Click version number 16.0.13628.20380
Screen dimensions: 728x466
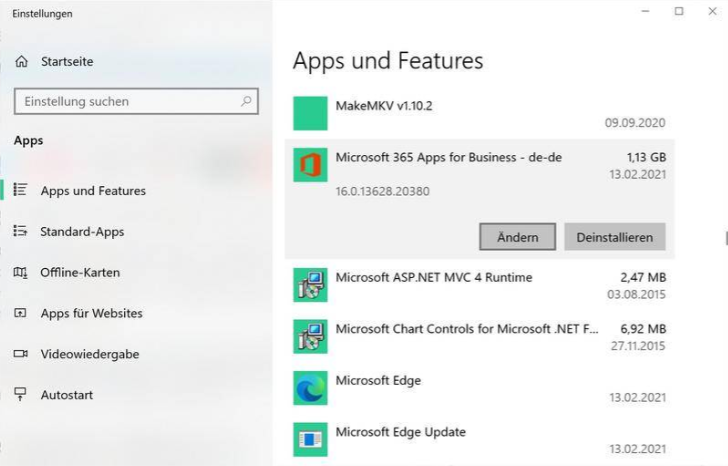click(383, 191)
